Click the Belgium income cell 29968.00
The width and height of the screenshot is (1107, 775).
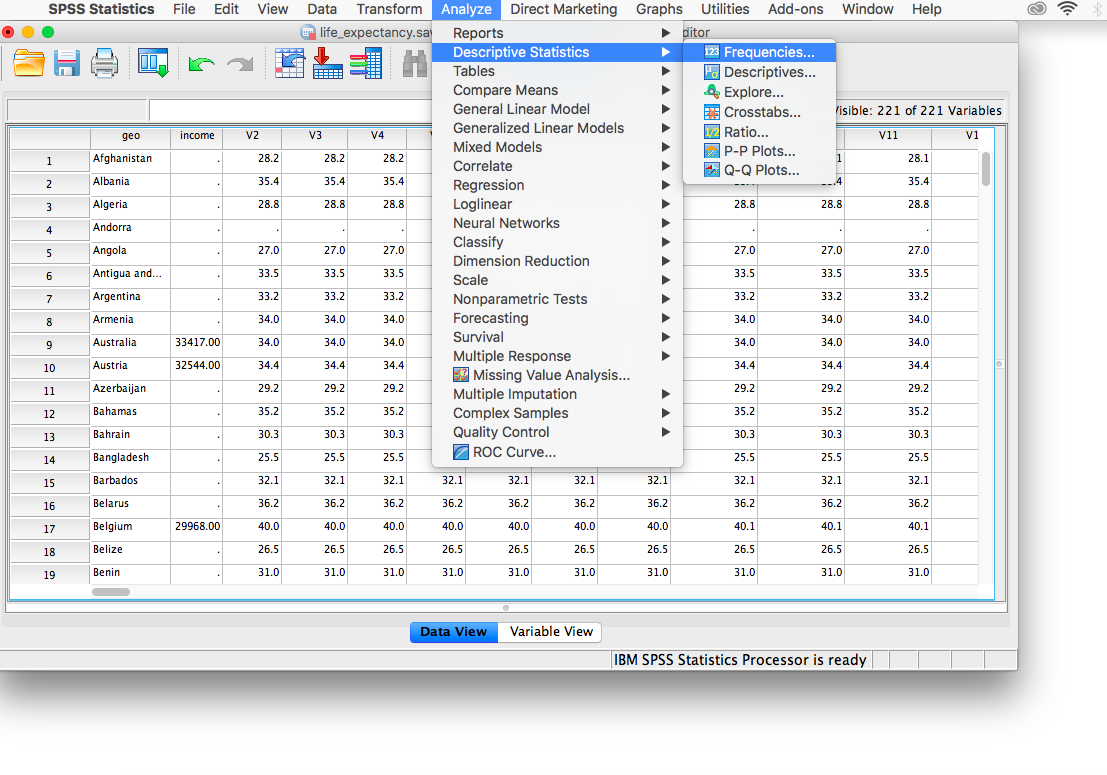click(x=197, y=527)
